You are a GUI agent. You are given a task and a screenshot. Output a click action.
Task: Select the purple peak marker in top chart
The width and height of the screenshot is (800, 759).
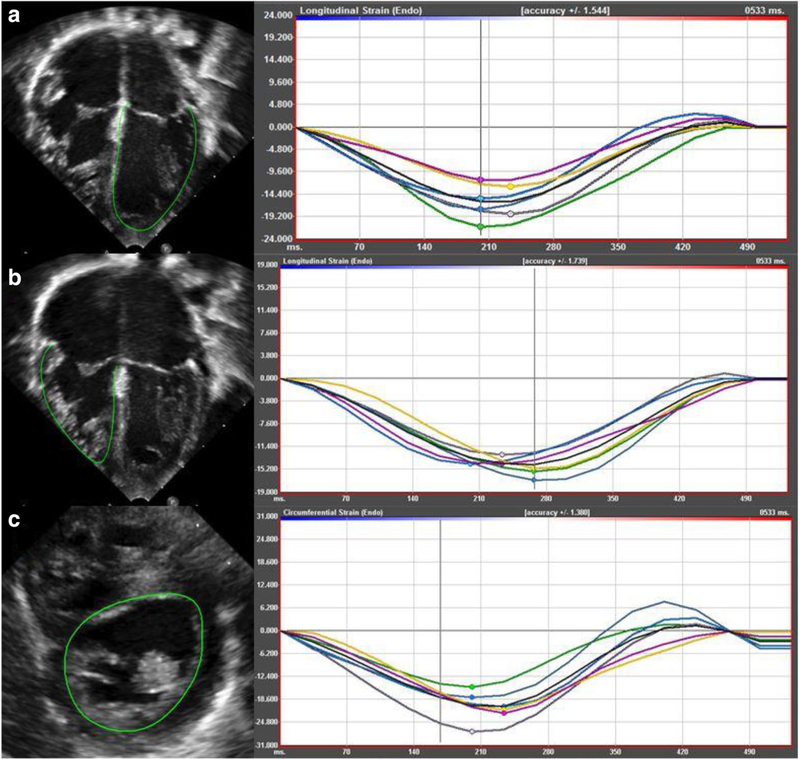[x=481, y=180]
